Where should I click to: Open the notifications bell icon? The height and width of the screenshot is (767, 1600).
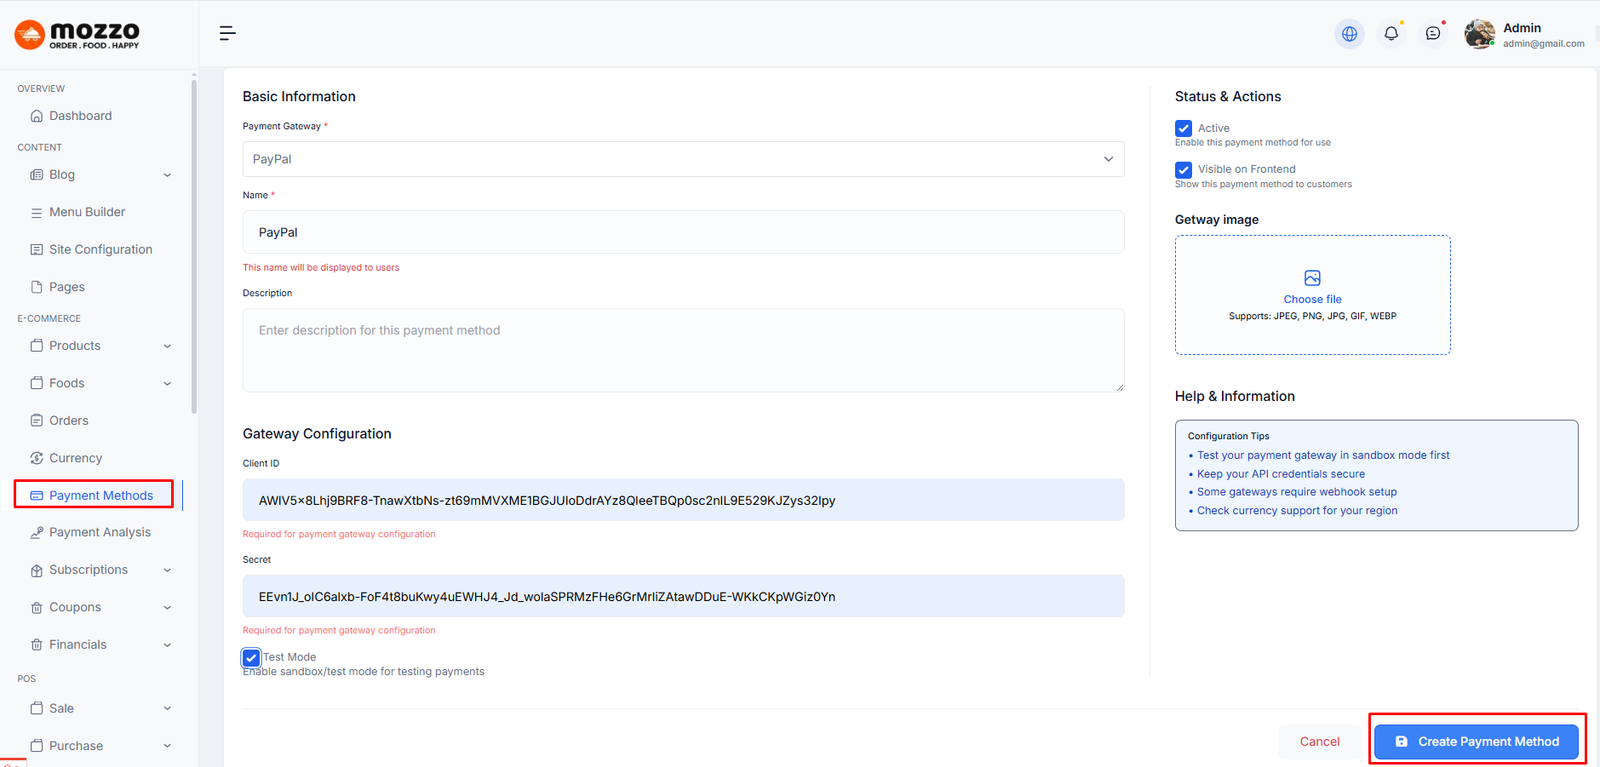point(1391,34)
